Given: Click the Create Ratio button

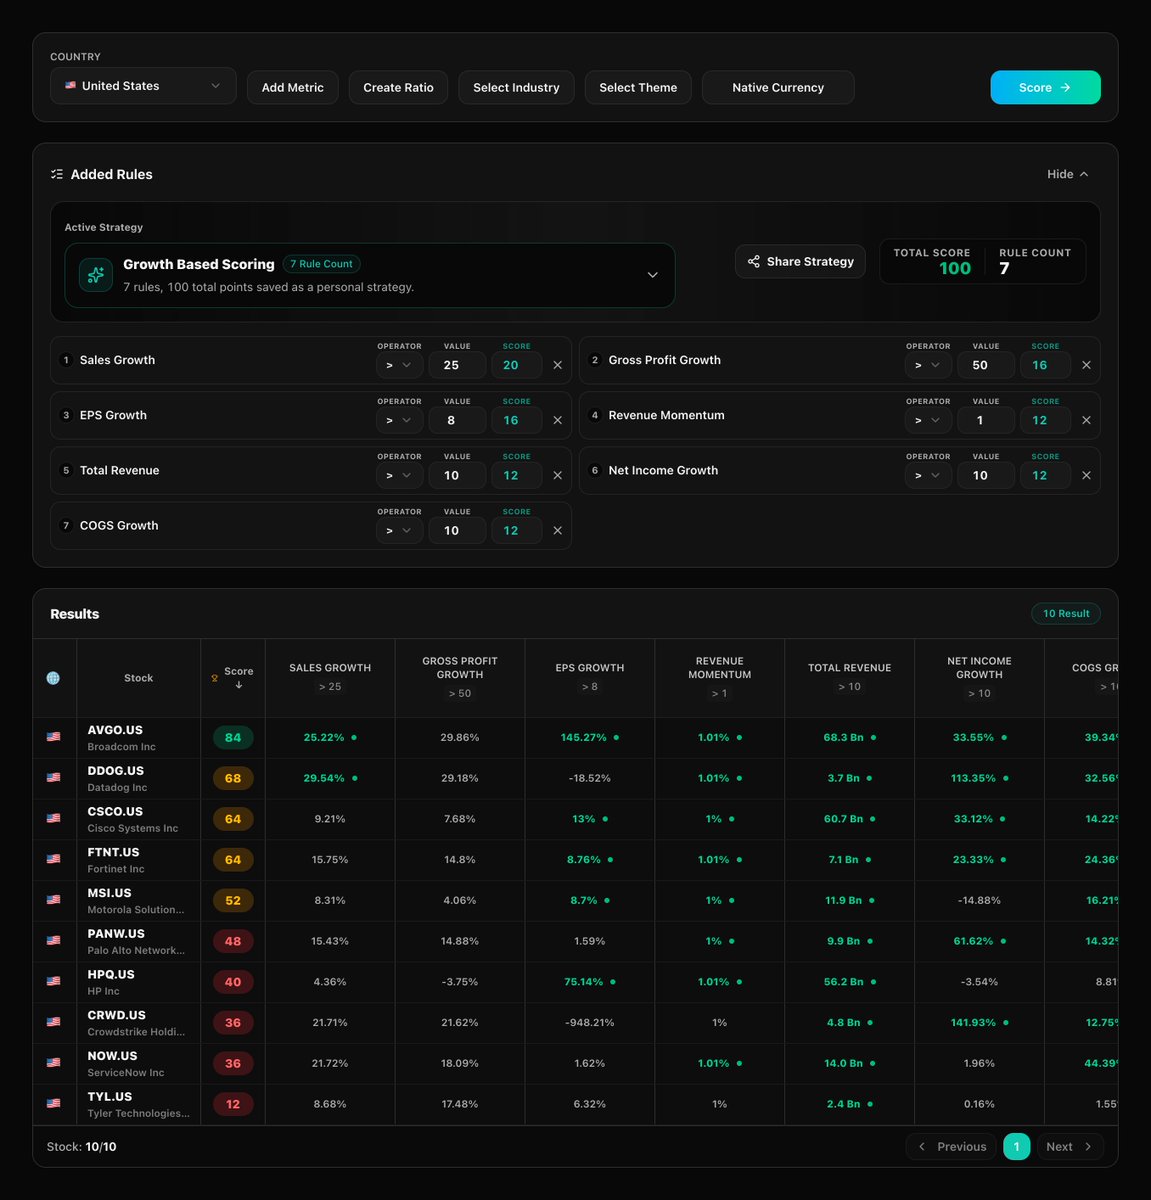Looking at the screenshot, I should point(398,87).
